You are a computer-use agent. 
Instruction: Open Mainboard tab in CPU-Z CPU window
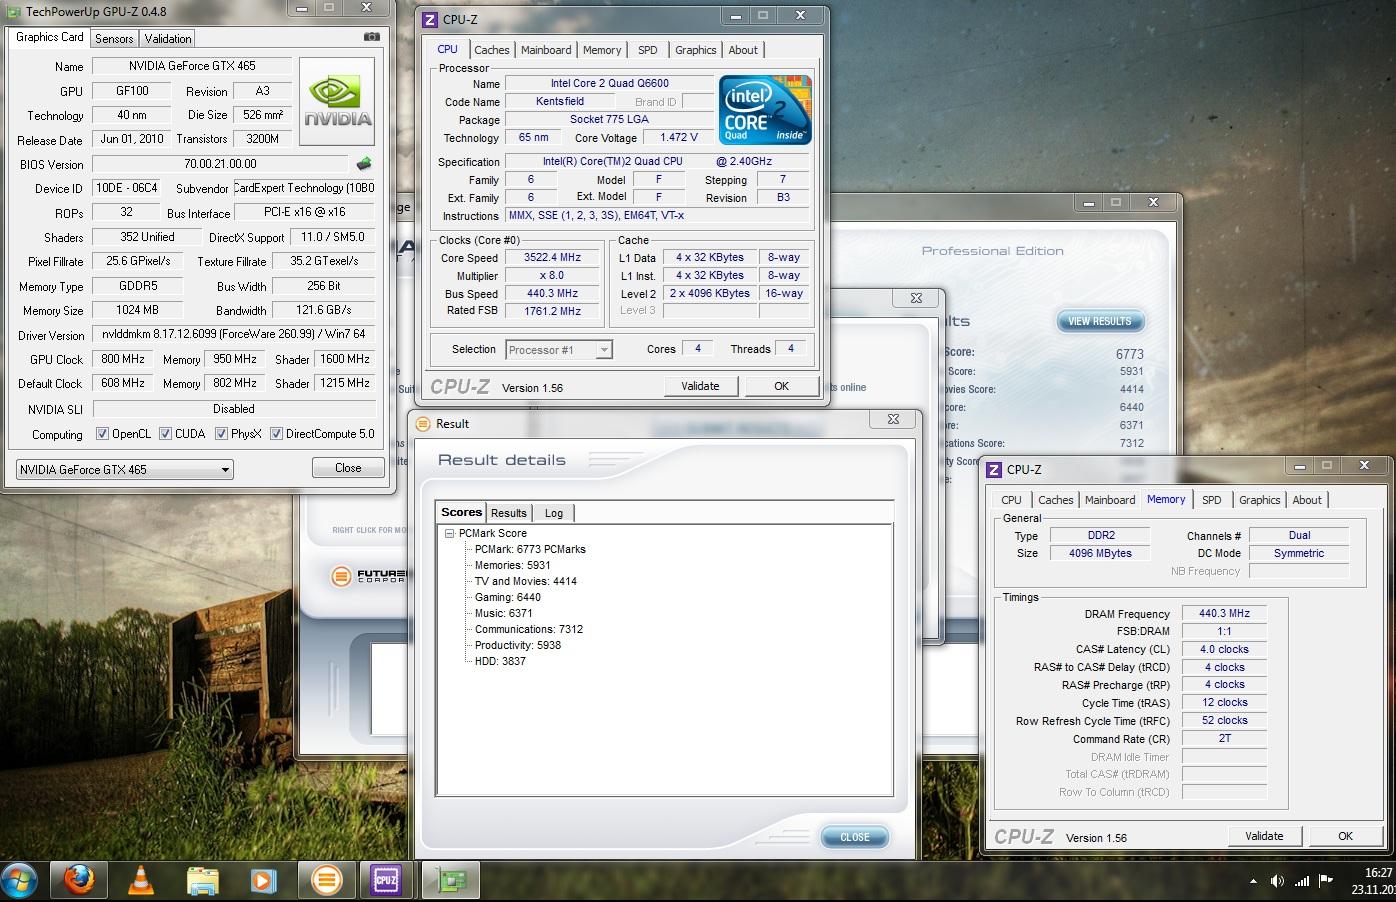[546, 50]
